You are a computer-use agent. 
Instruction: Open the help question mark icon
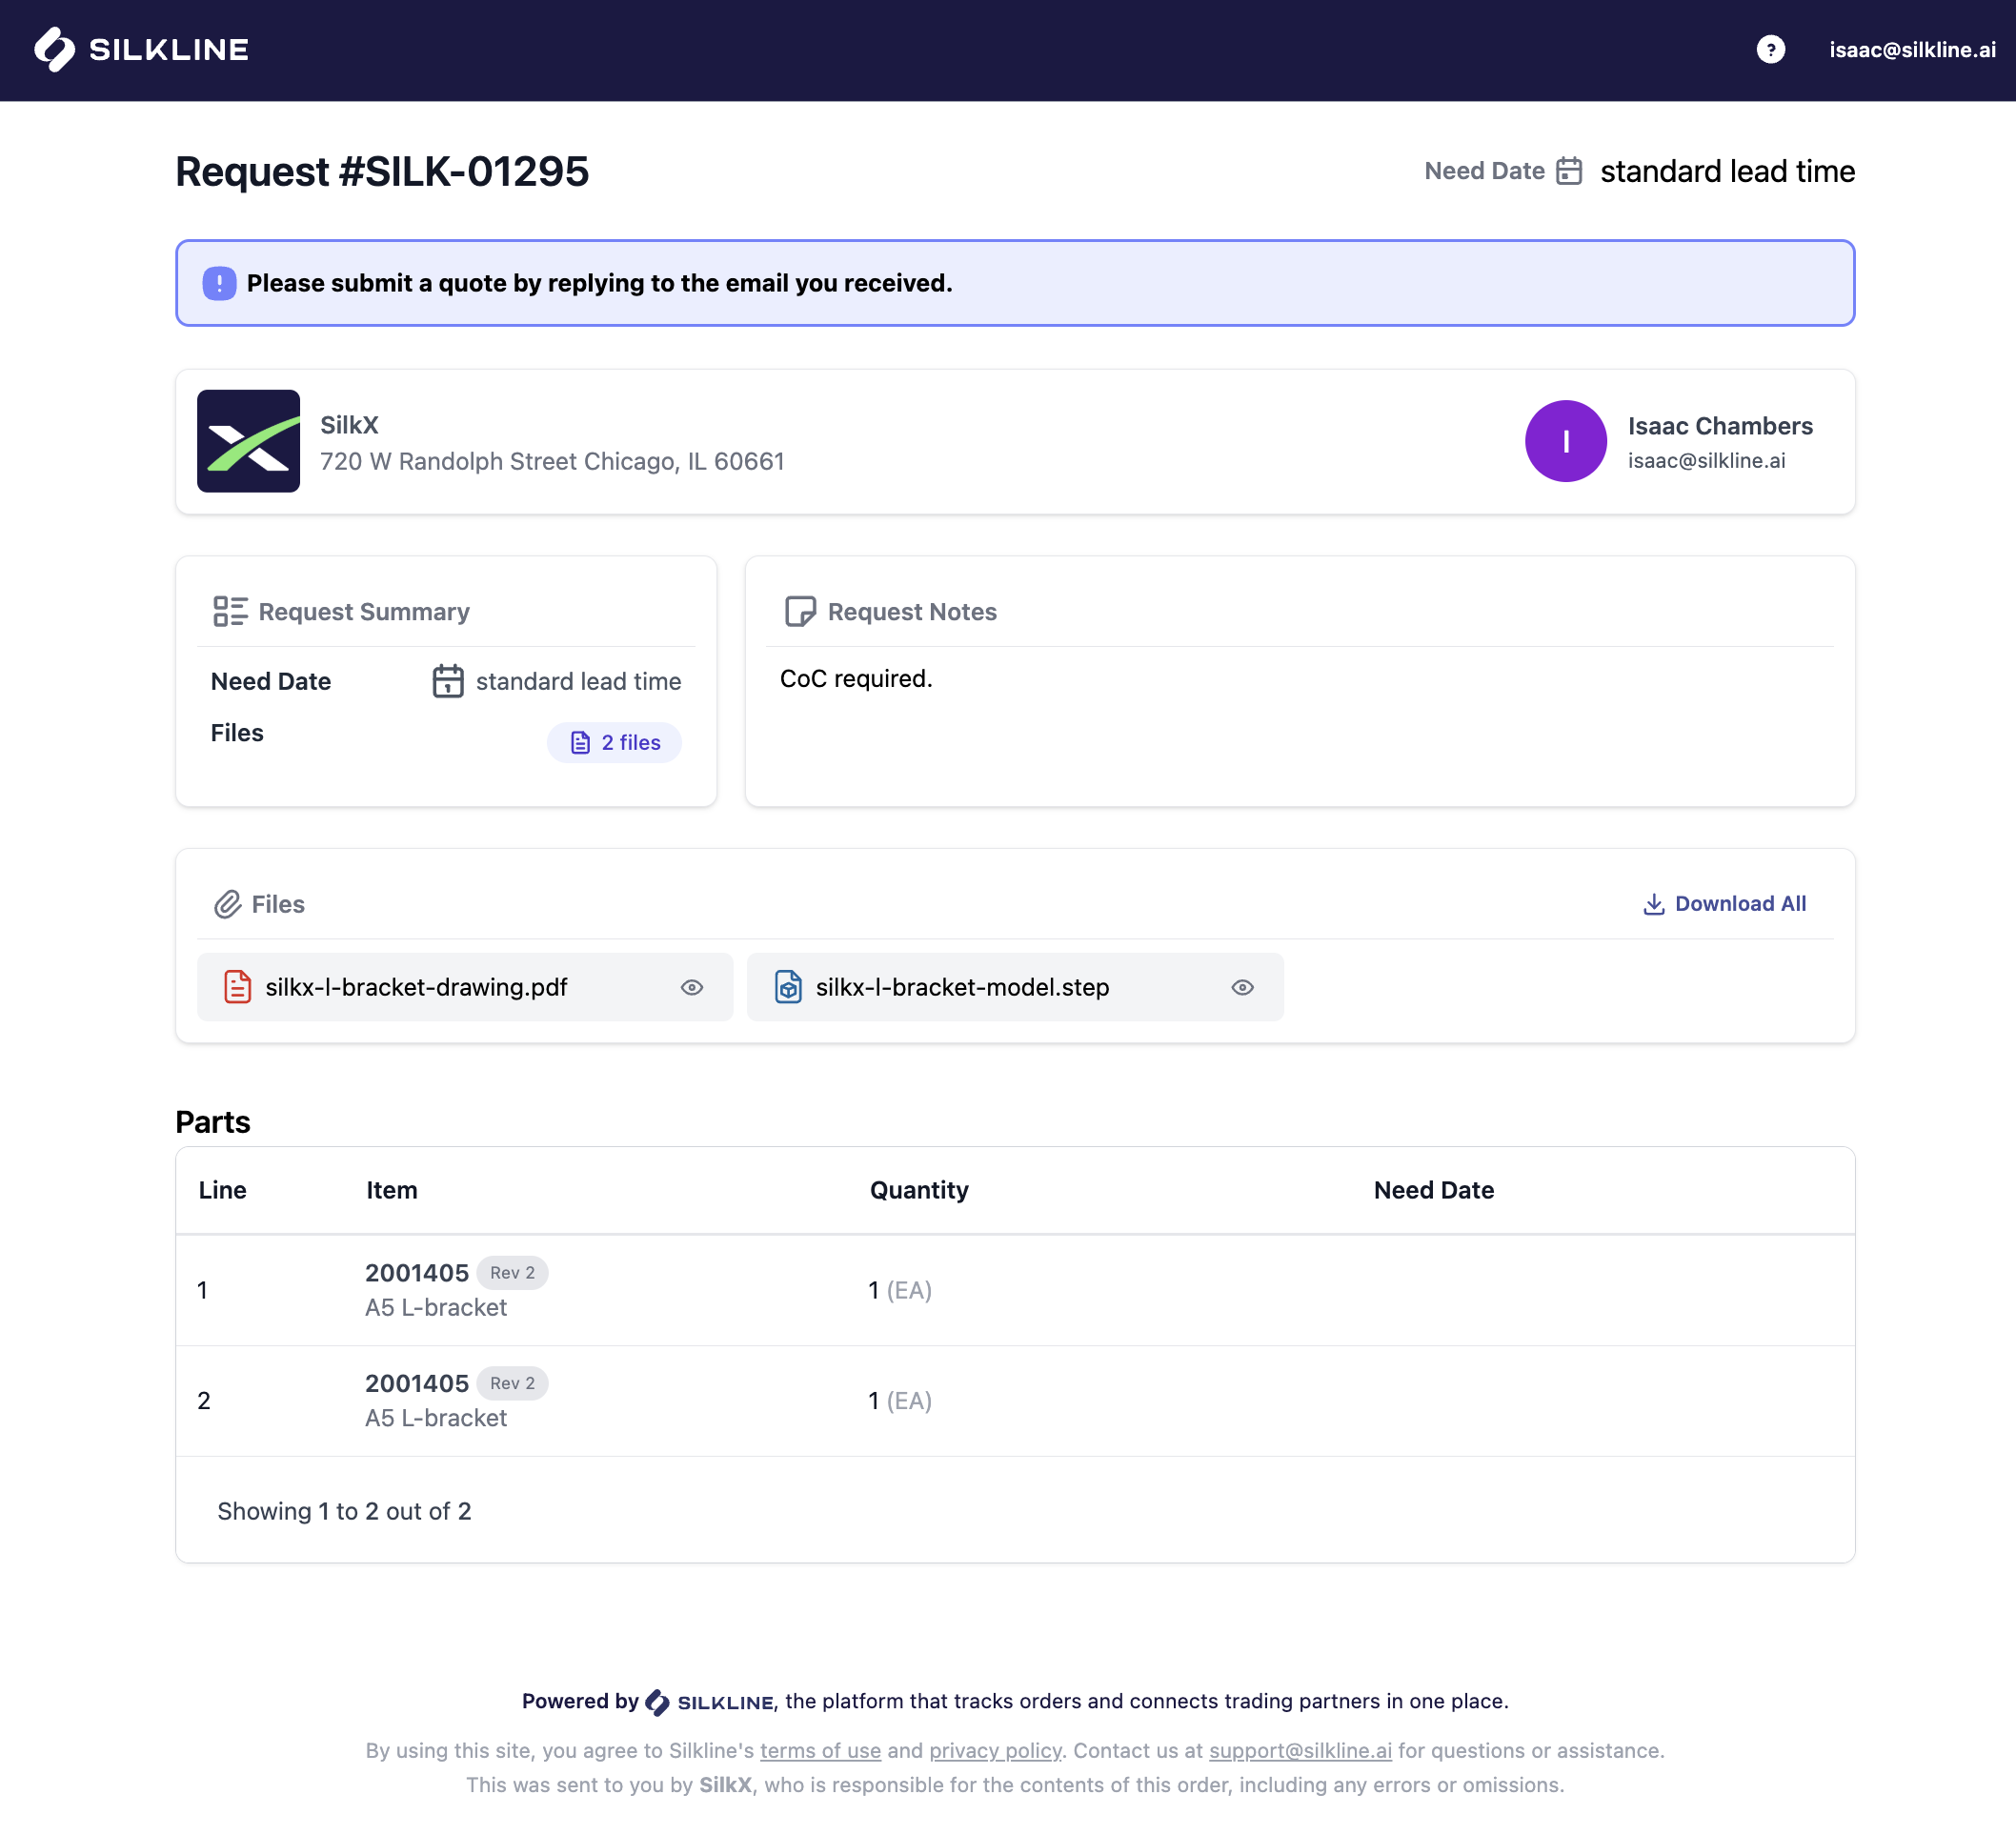pos(1770,49)
